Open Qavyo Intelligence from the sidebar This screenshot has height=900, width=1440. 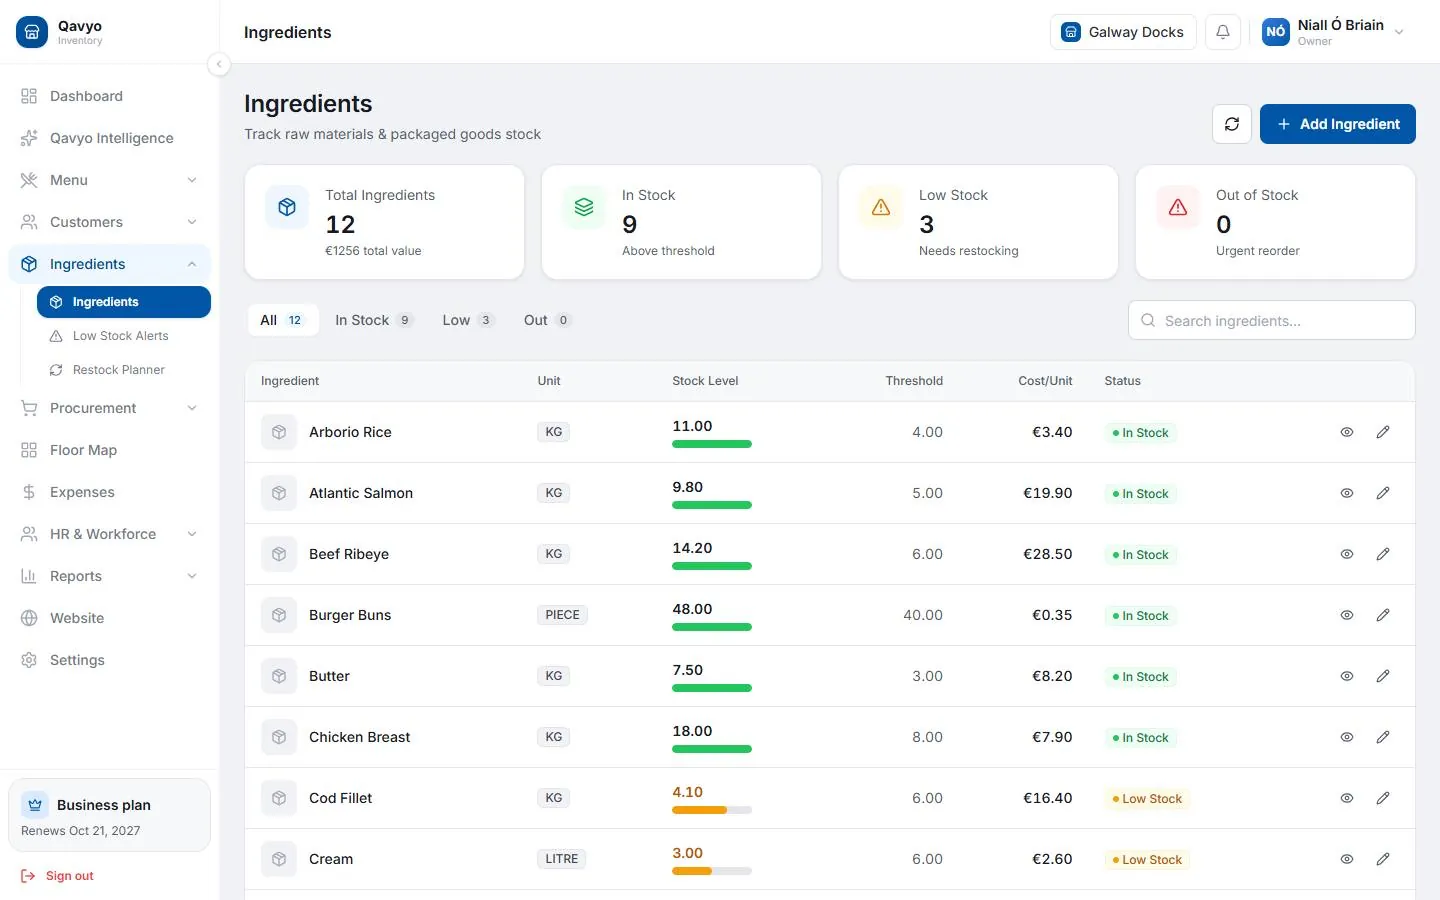pos(110,138)
